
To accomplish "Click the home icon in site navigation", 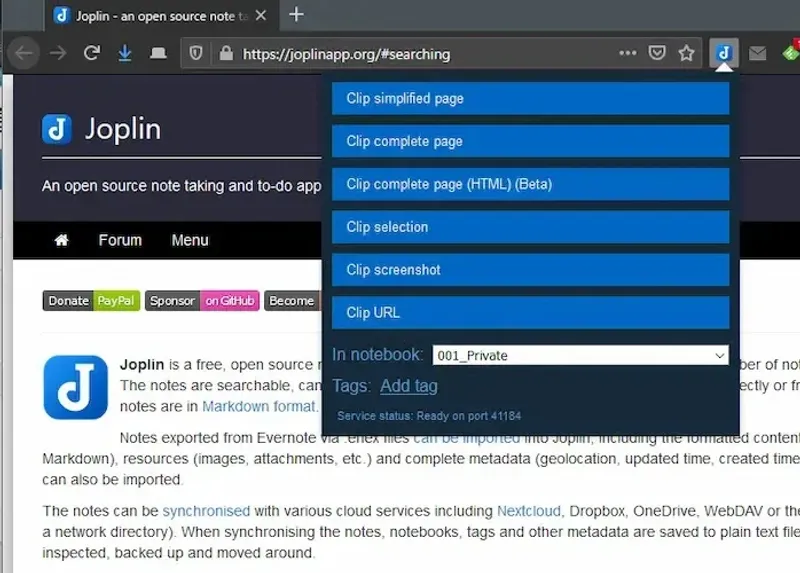I will pos(61,240).
